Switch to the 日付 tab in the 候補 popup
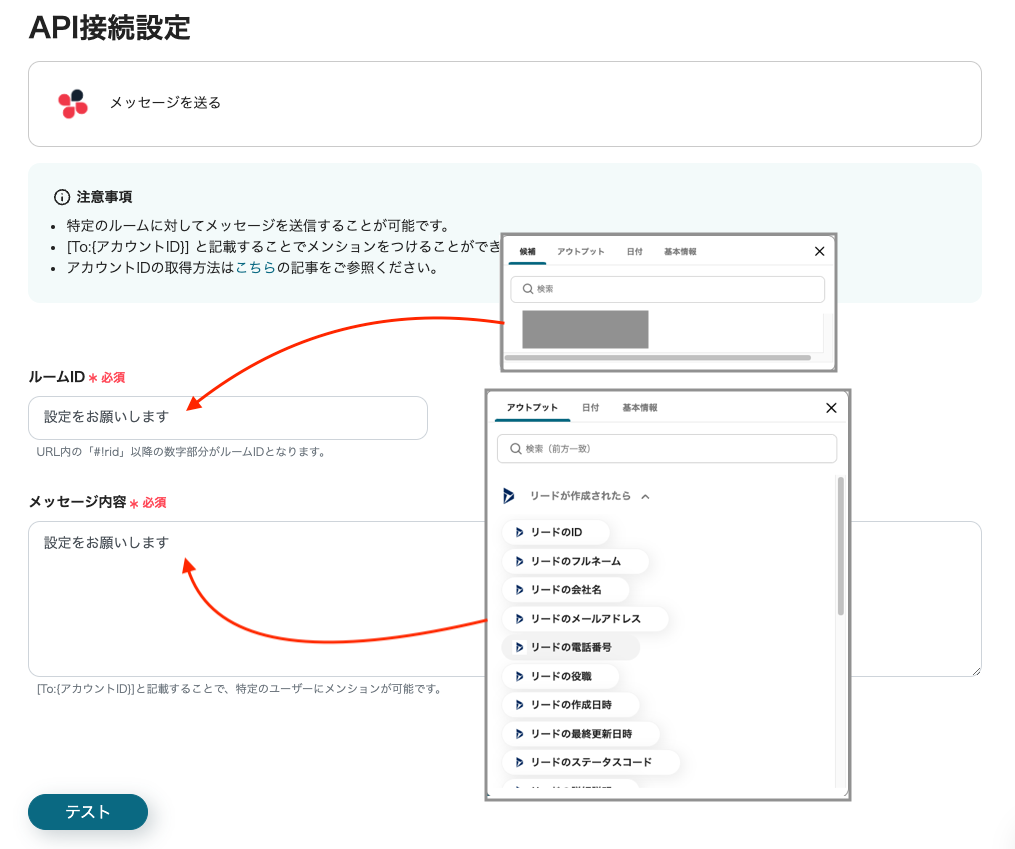1015x849 pixels. 634,252
